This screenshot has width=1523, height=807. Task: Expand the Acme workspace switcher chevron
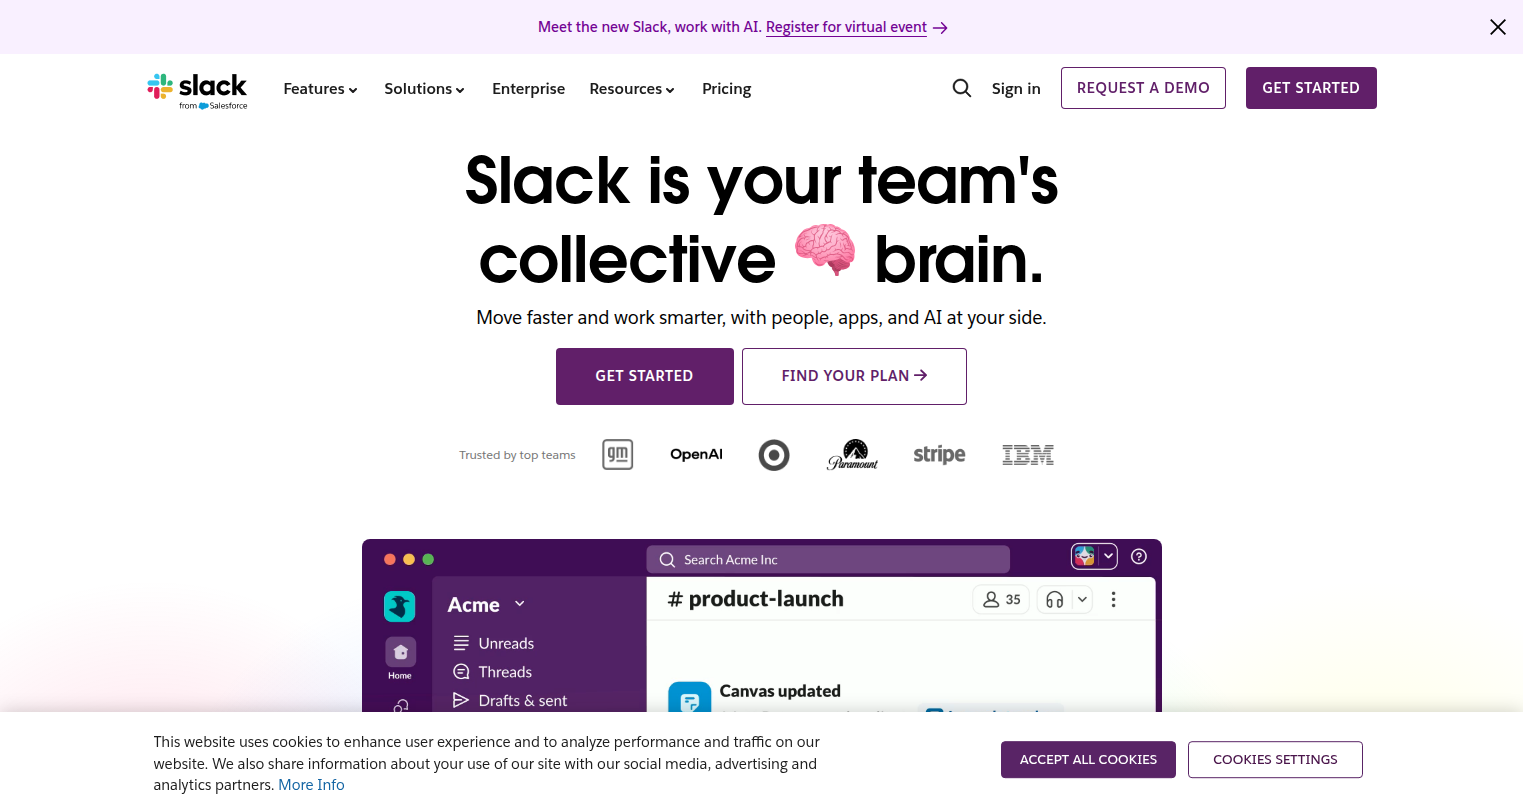tap(519, 604)
